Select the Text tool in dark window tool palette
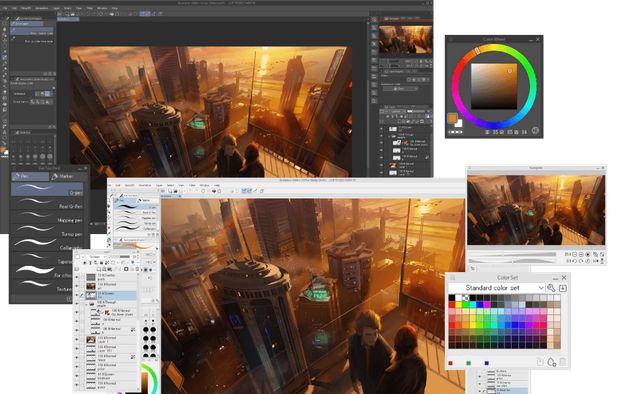Viewport: 618px width, 394px height. [4, 133]
